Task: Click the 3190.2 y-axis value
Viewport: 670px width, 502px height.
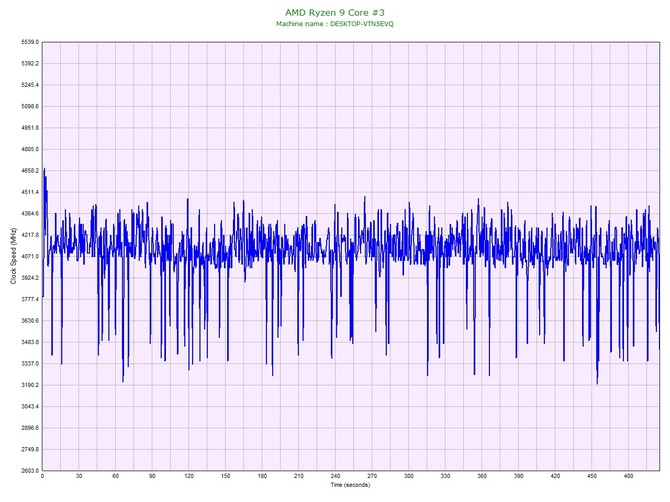Action: 30,385
